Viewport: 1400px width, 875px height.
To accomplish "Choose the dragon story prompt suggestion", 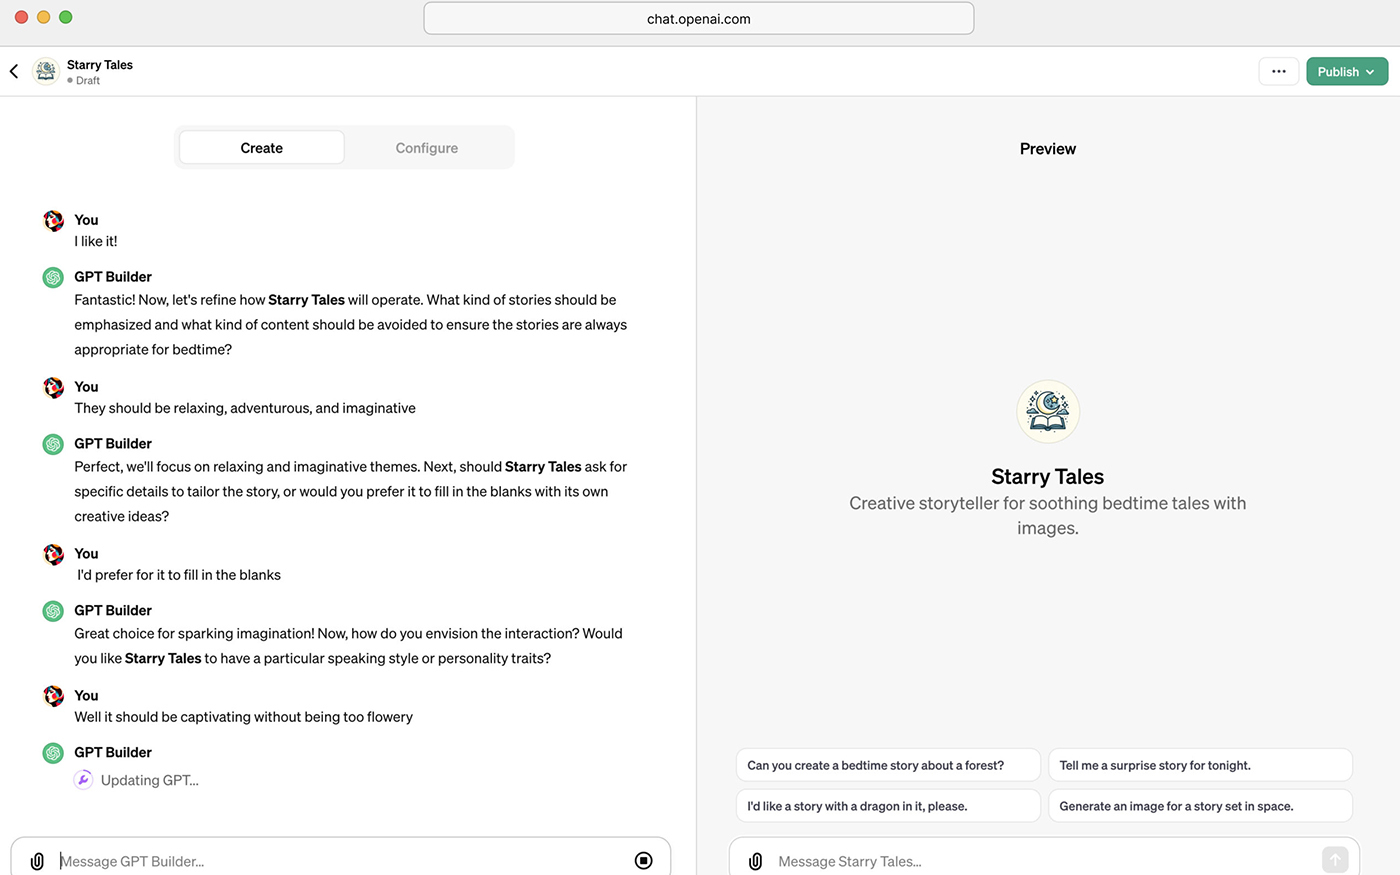I will click(x=888, y=805).
